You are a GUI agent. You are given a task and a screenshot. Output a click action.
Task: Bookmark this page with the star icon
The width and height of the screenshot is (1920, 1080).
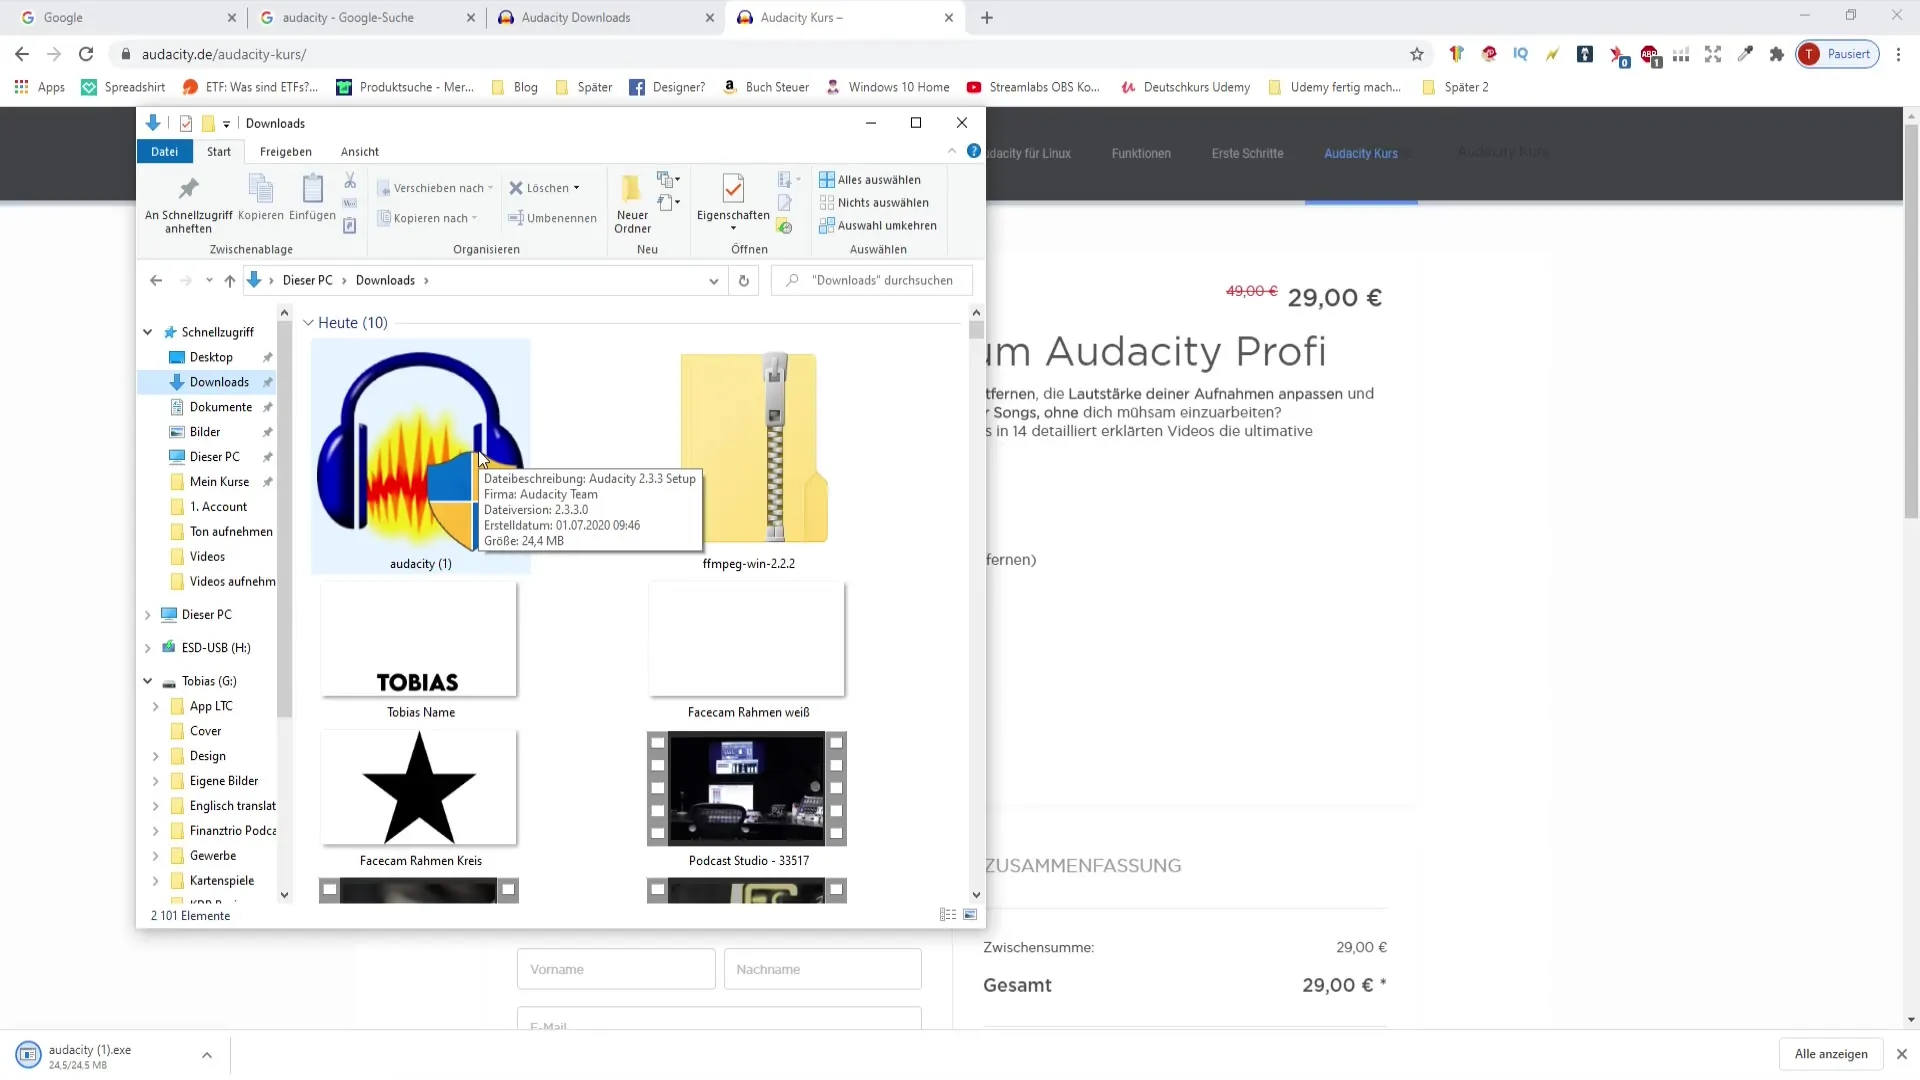click(x=1416, y=54)
